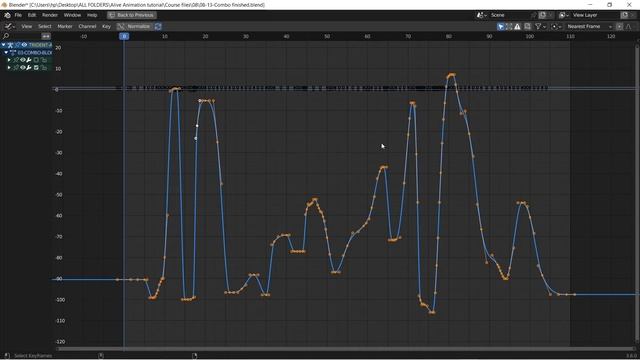Screen dimensions: 640x360
Task: Click the Select Keyframes status text
Action: click(x=33, y=356)
